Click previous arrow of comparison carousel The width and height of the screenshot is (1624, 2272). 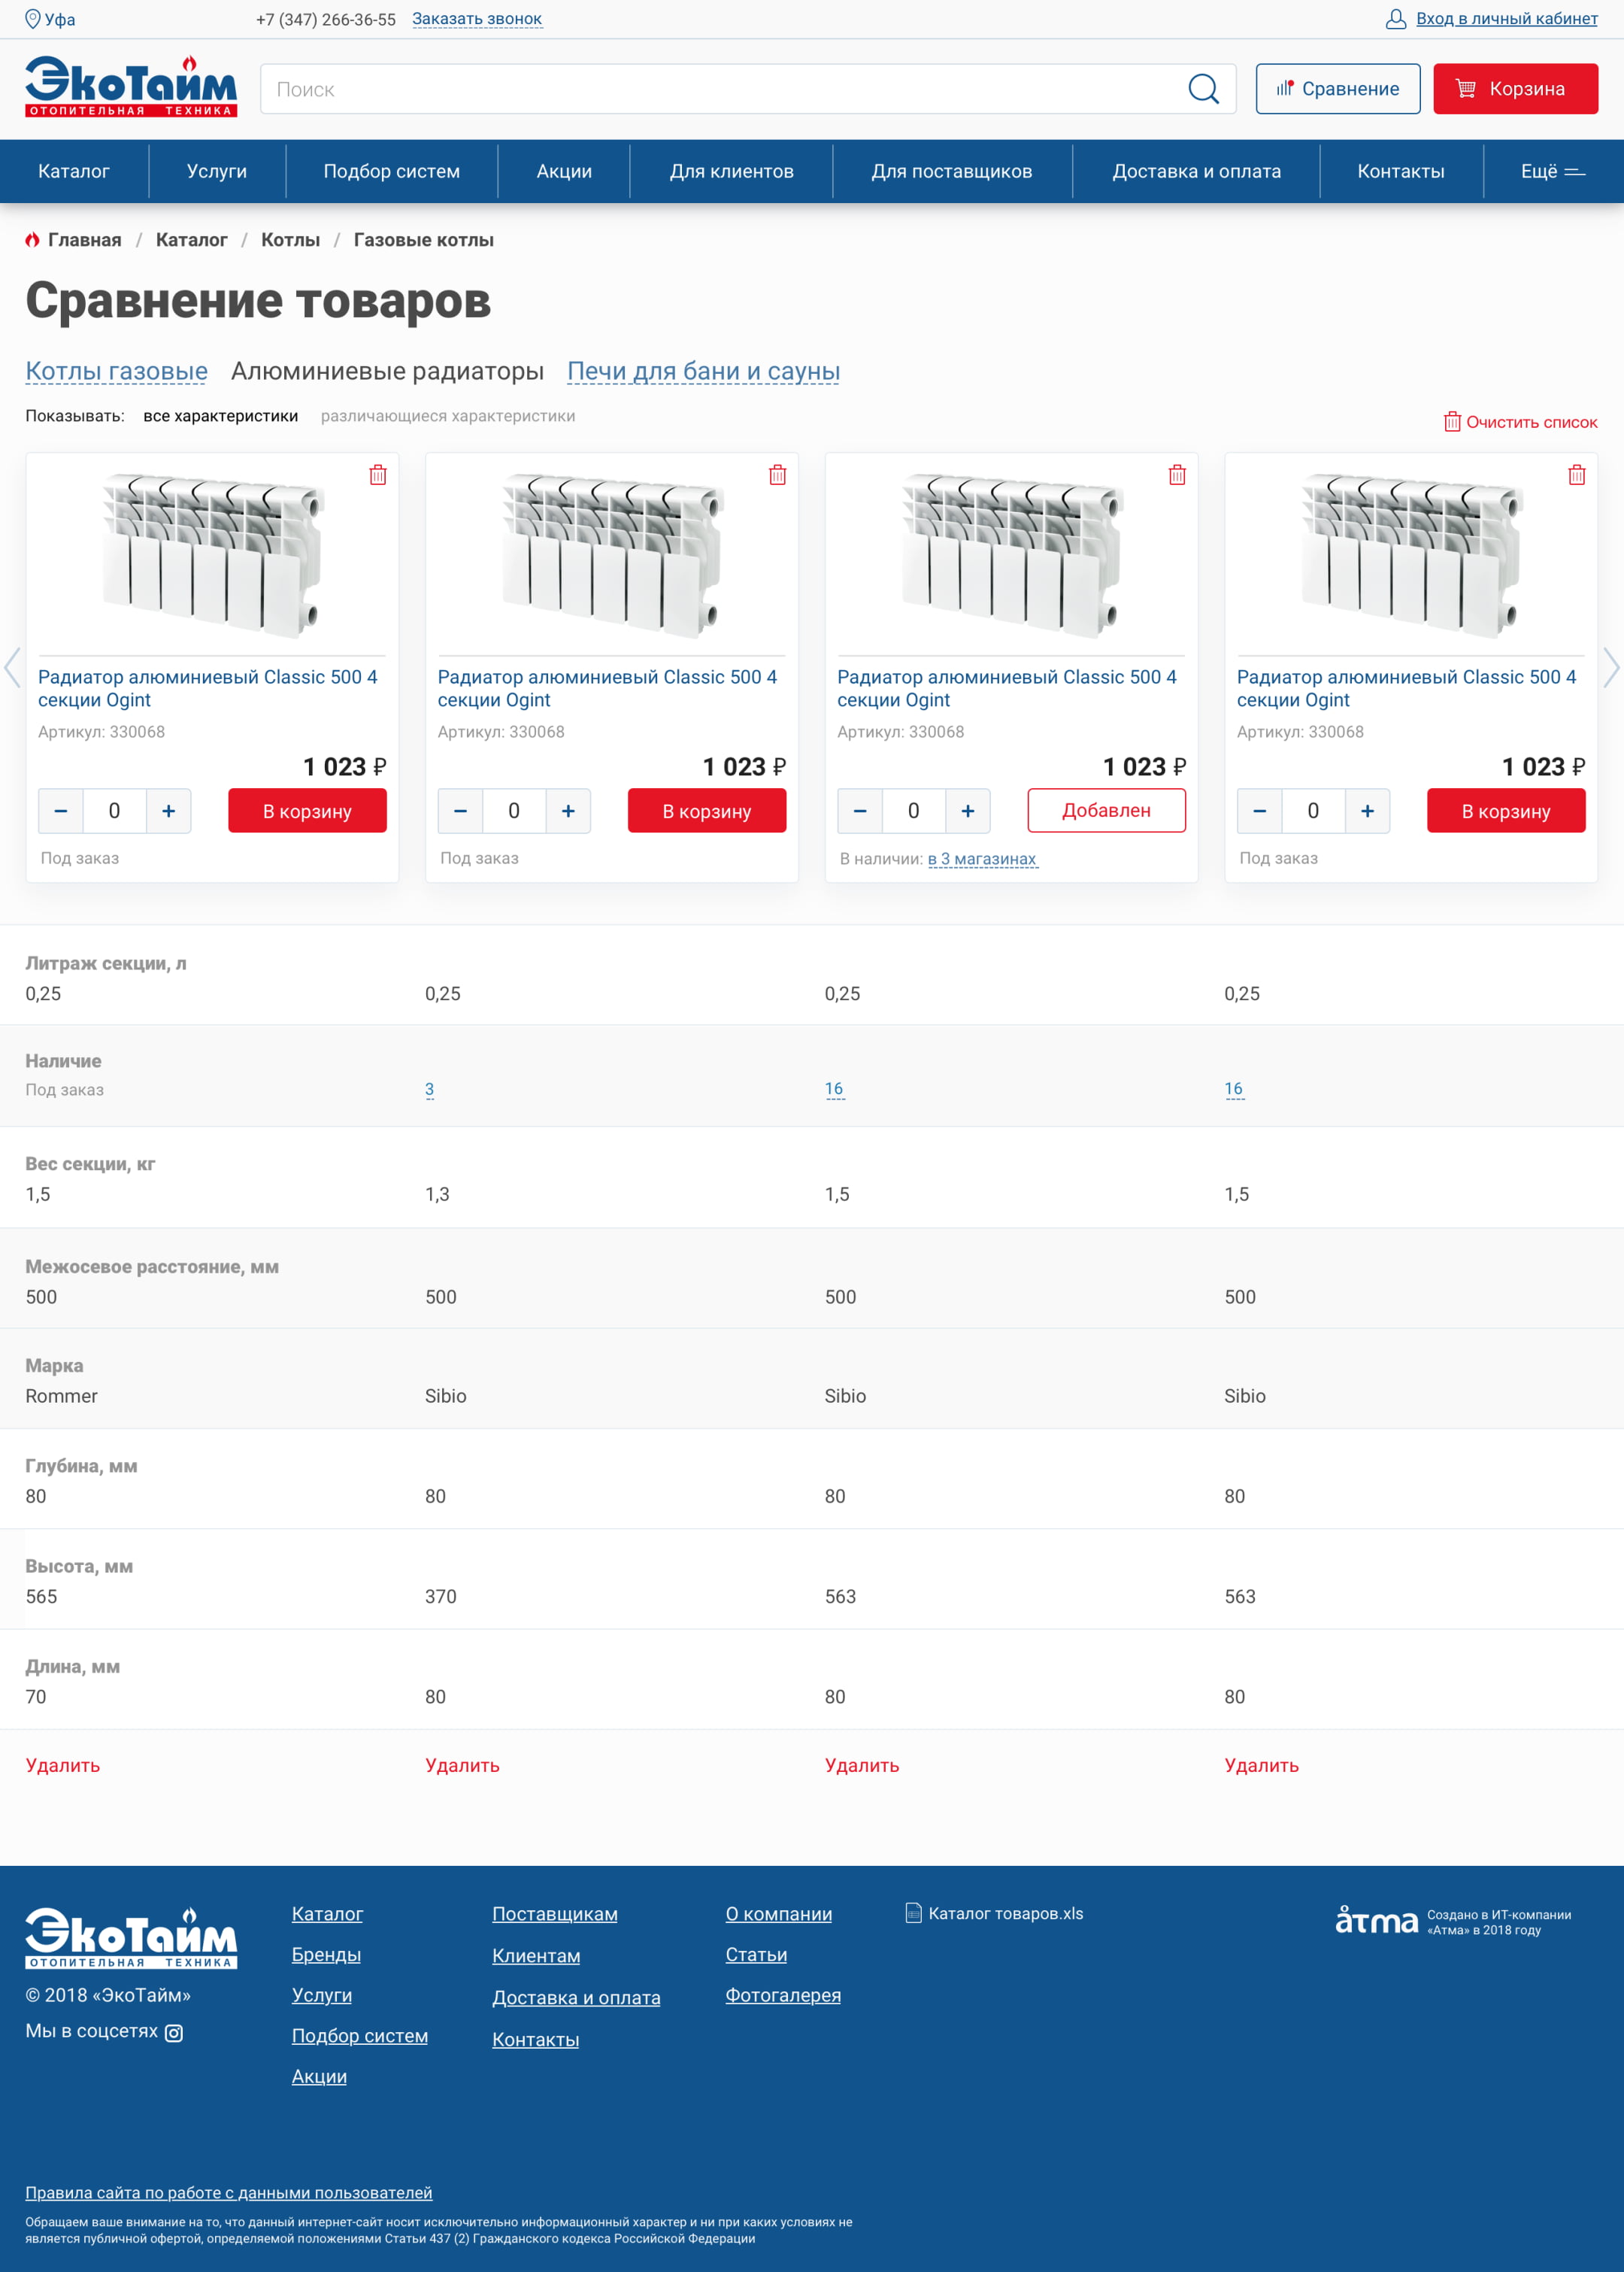(12, 668)
